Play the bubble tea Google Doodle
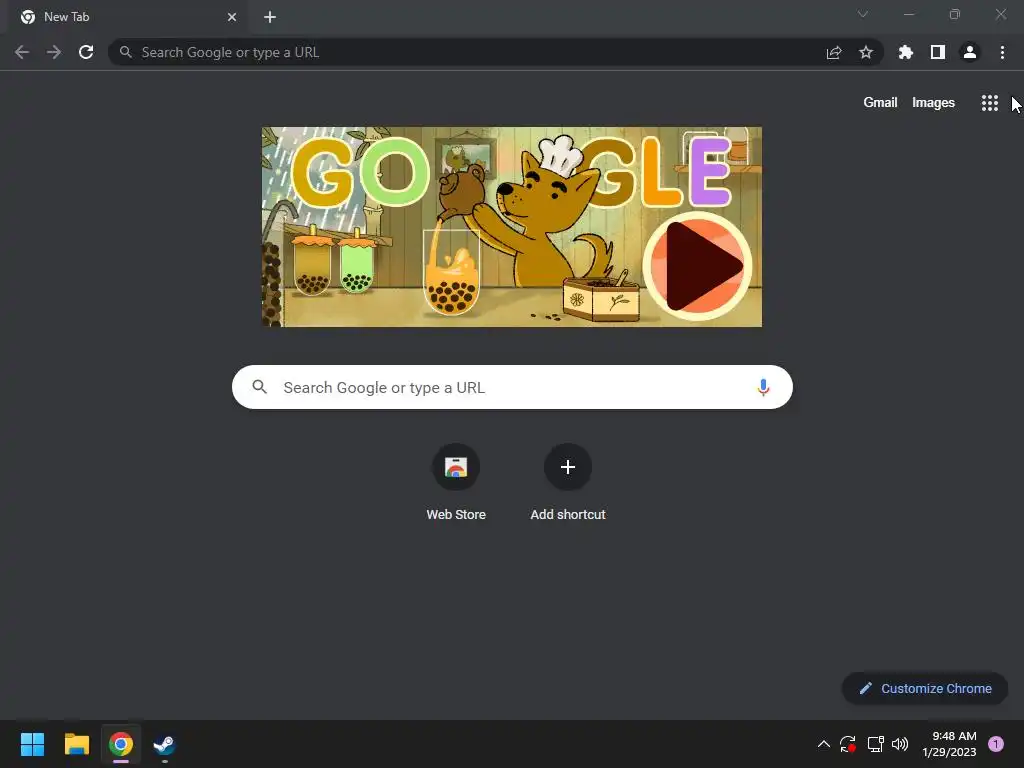Viewport: 1024px width, 768px height. (697, 266)
